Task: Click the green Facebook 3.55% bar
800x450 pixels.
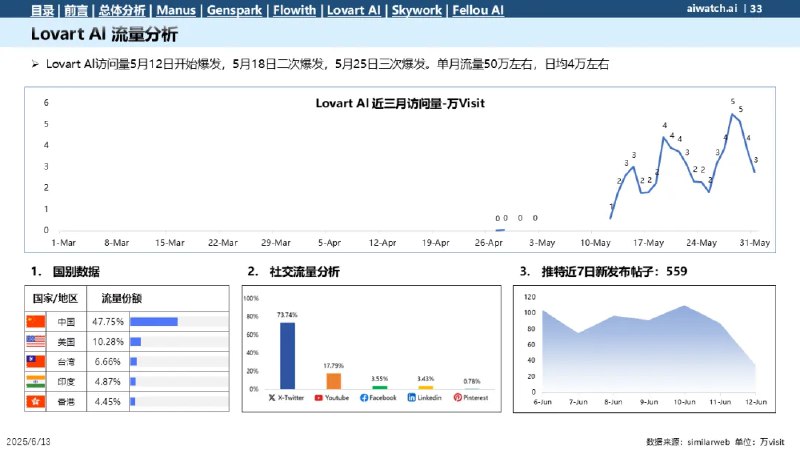Action: pyautogui.click(x=380, y=387)
